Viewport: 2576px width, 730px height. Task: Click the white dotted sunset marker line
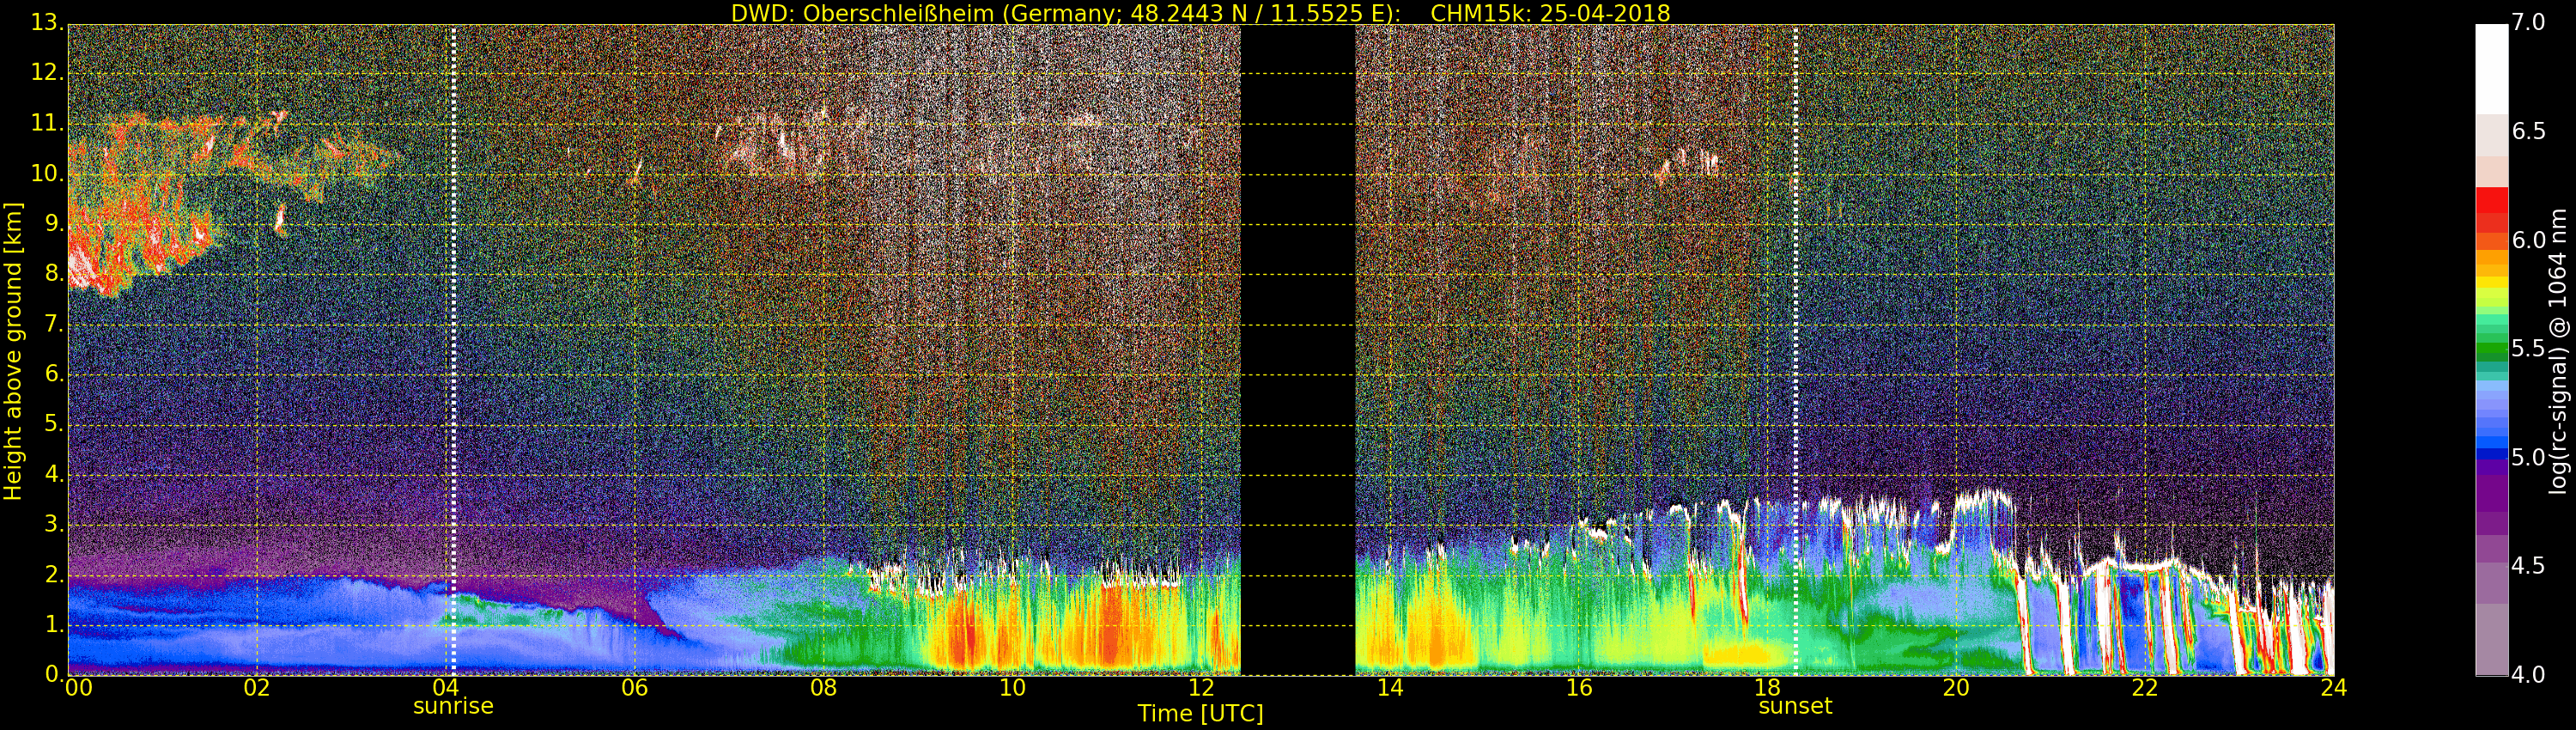[1796, 350]
